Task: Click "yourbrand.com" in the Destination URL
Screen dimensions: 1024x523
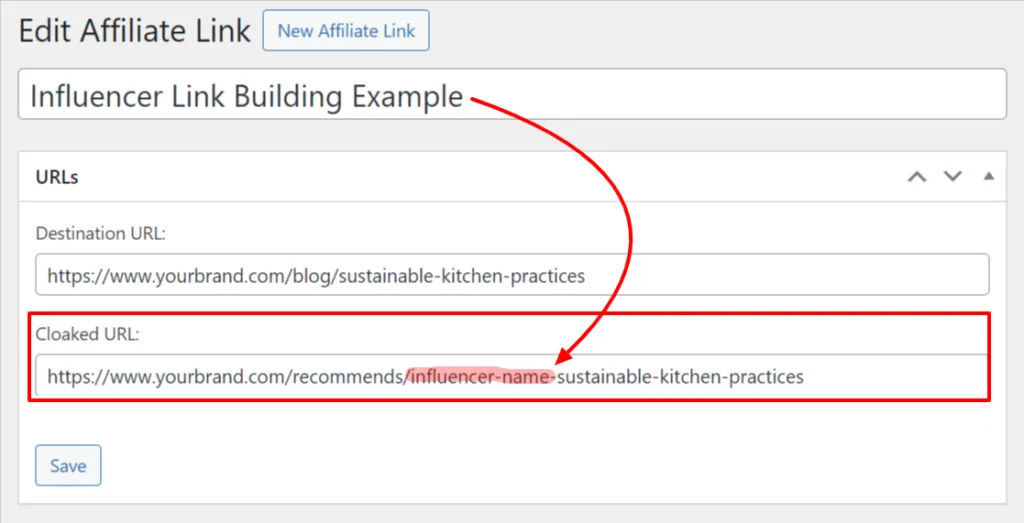Action: pos(198,275)
